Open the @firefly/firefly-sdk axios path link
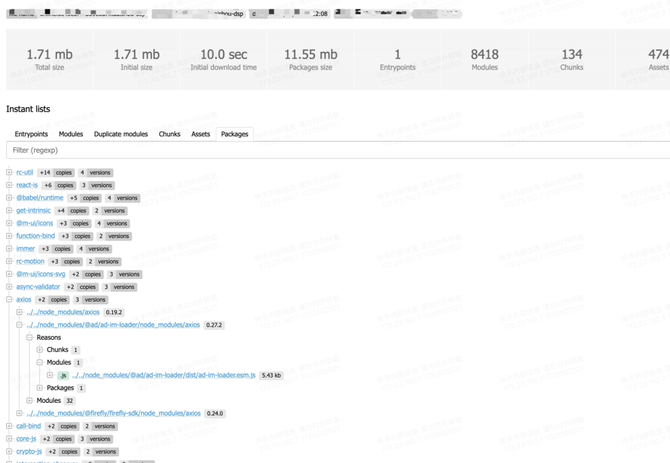This screenshot has height=463, width=670. click(114, 413)
